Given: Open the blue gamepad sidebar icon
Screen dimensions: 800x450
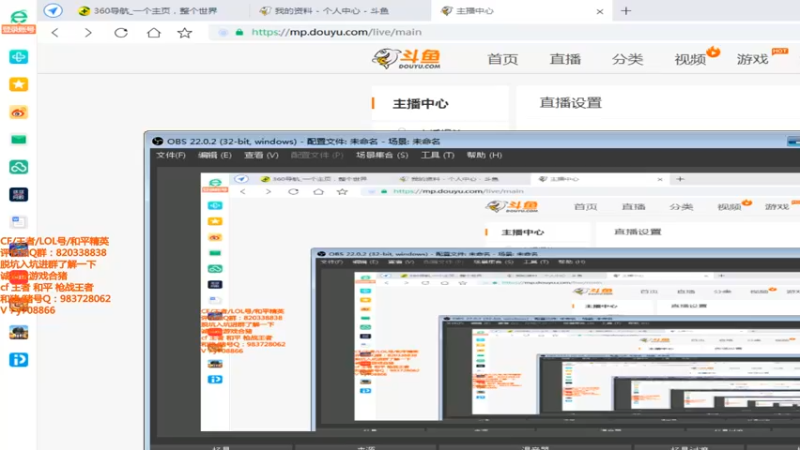Looking at the screenshot, I should (x=18, y=57).
